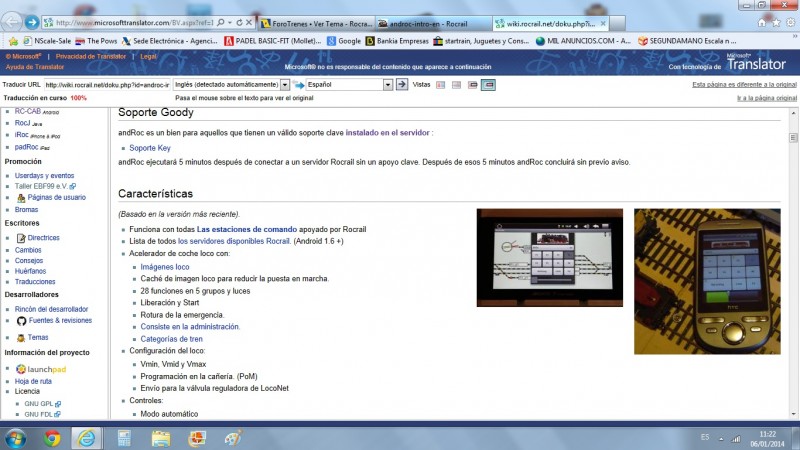This screenshot has height=450, width=800.
Task: Open the Categorías de tren link
Action: (171, 339)
